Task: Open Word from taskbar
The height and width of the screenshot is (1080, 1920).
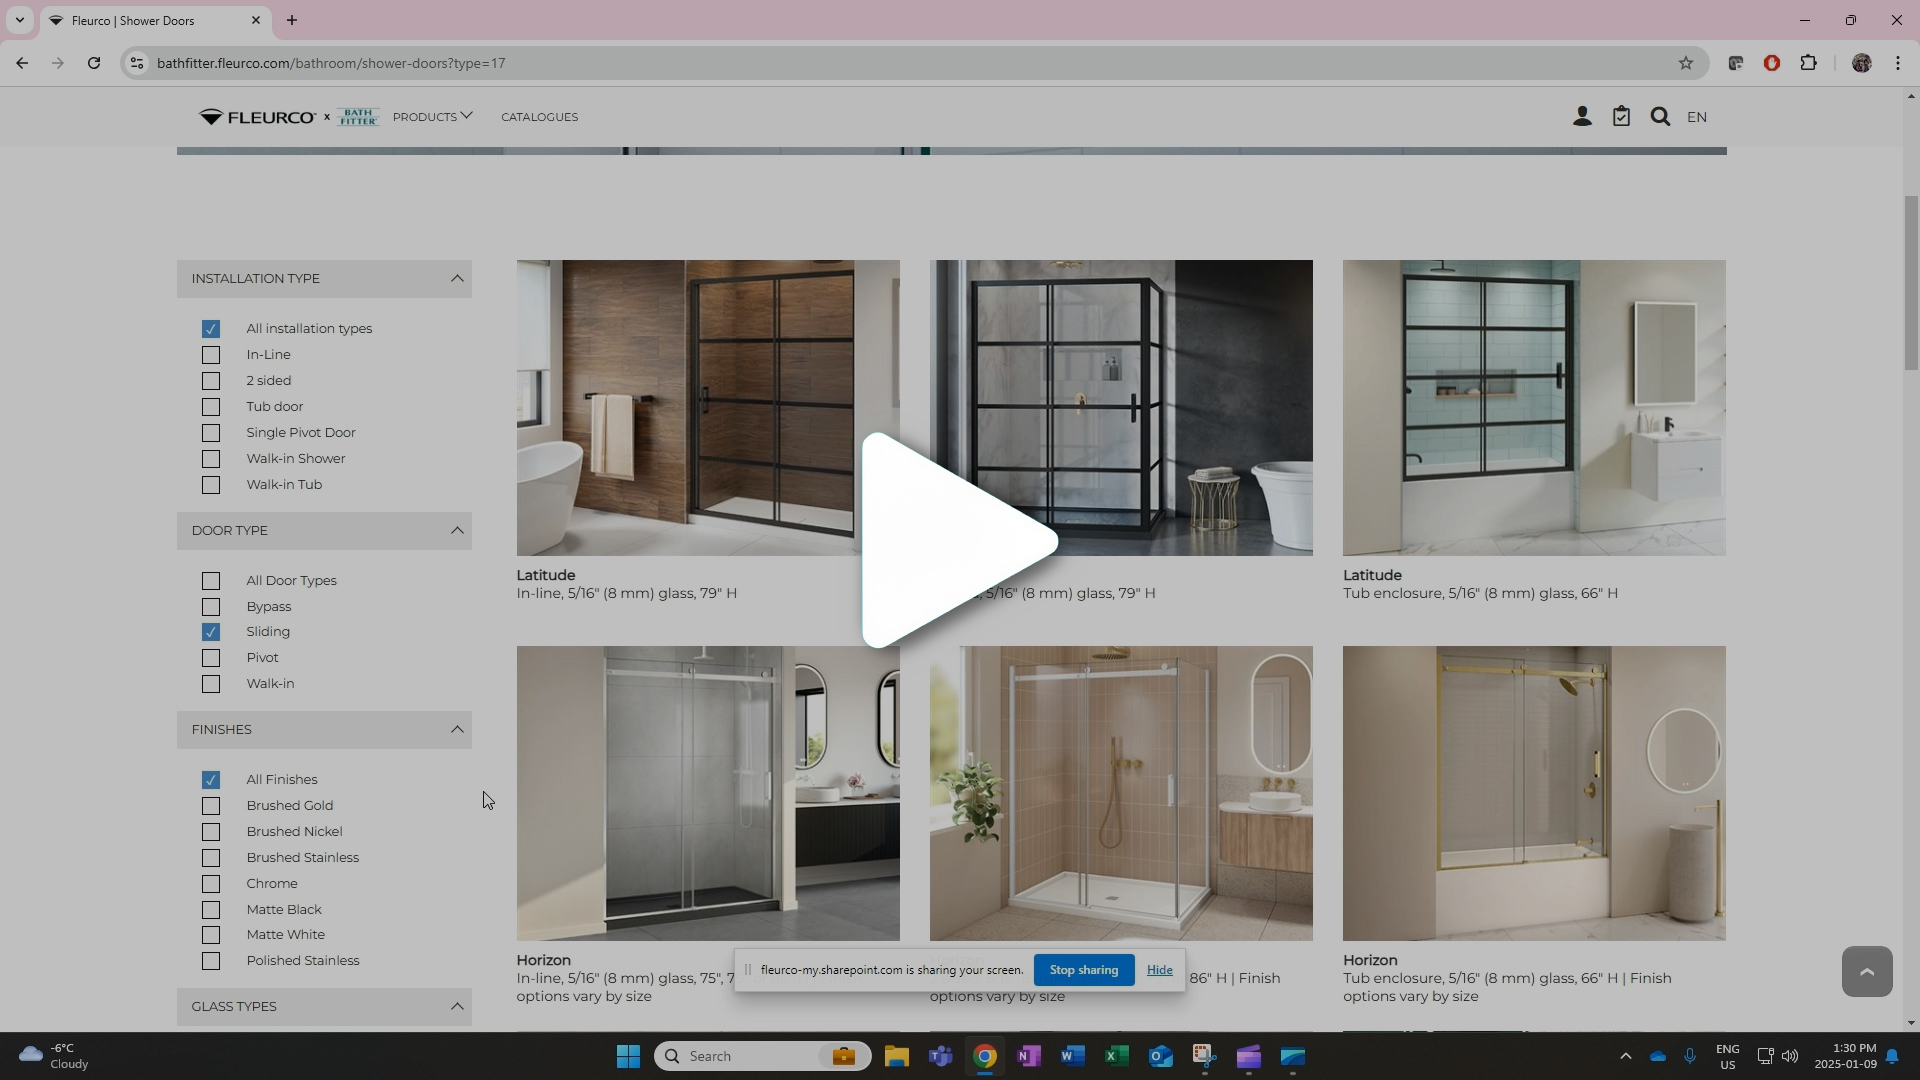Action: 1072,1056
